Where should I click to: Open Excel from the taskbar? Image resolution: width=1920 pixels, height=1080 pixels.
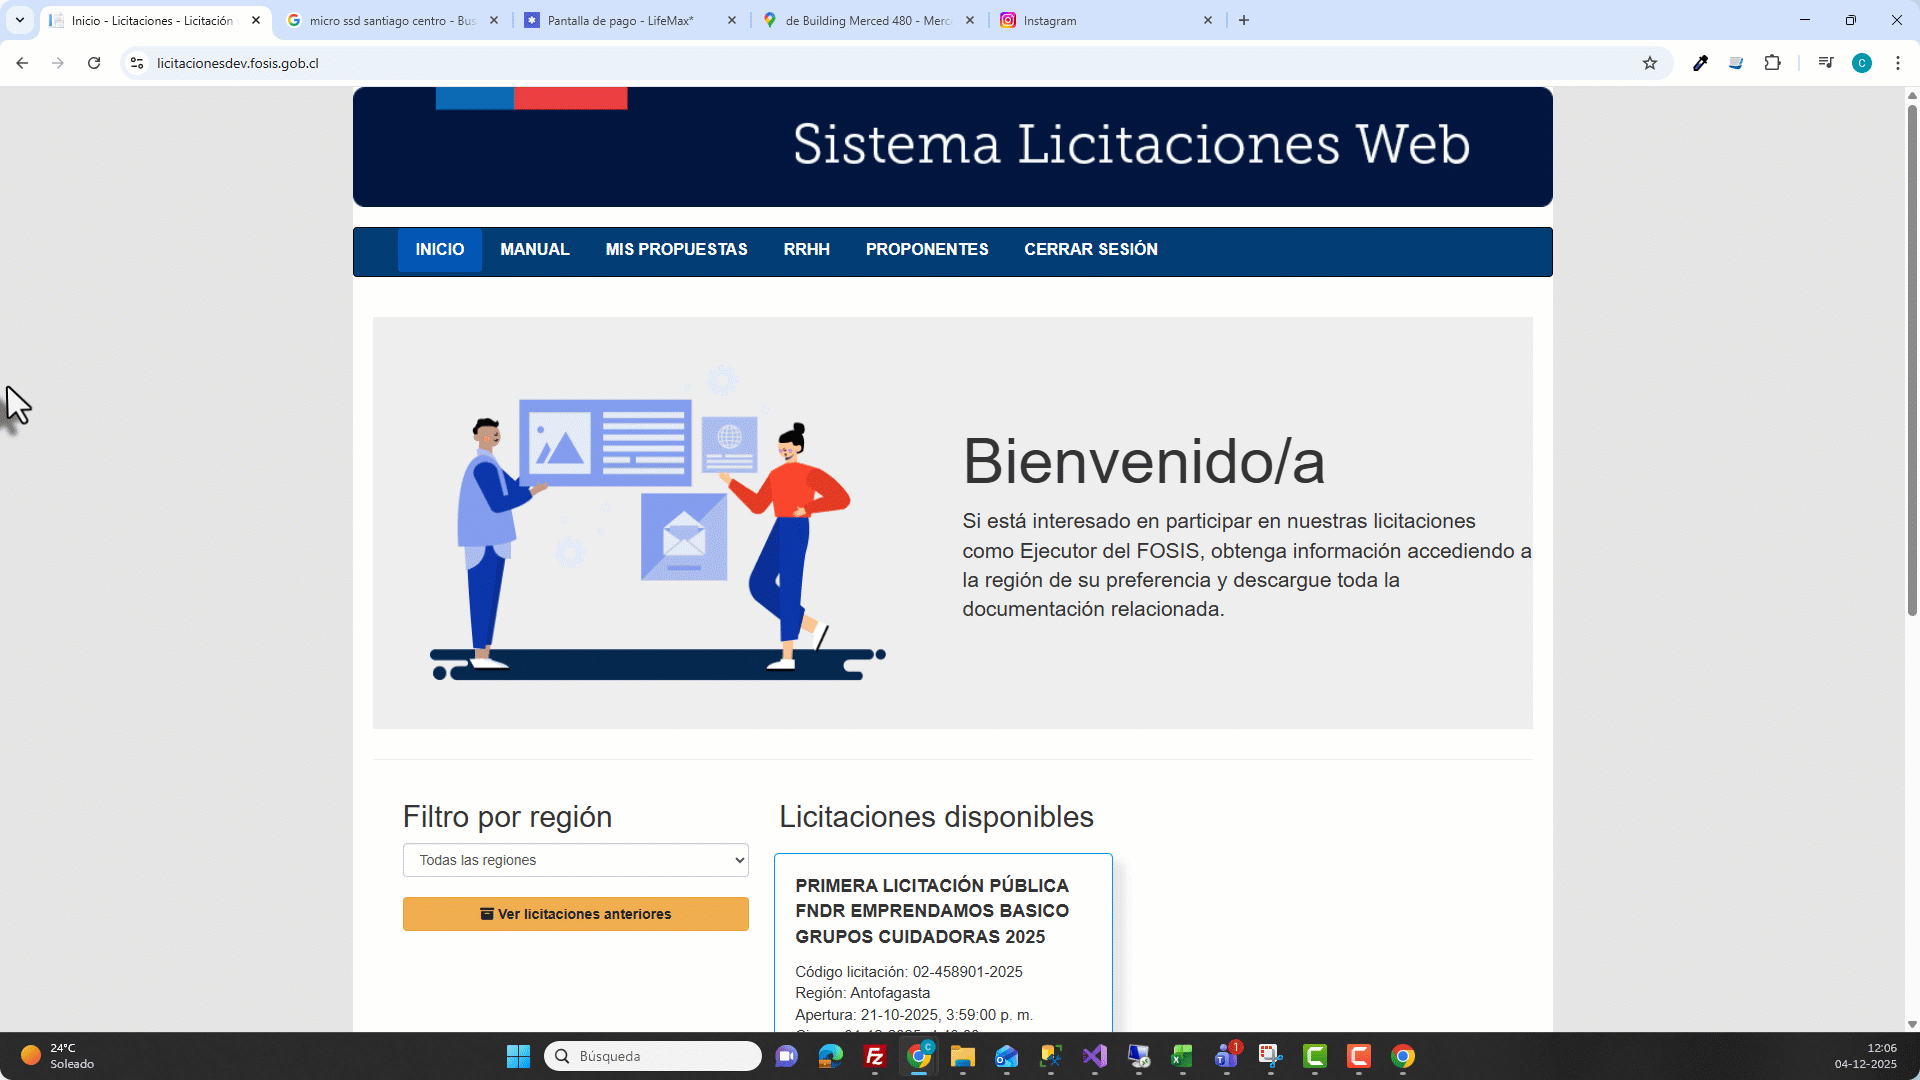(x=1184, y=1057)
